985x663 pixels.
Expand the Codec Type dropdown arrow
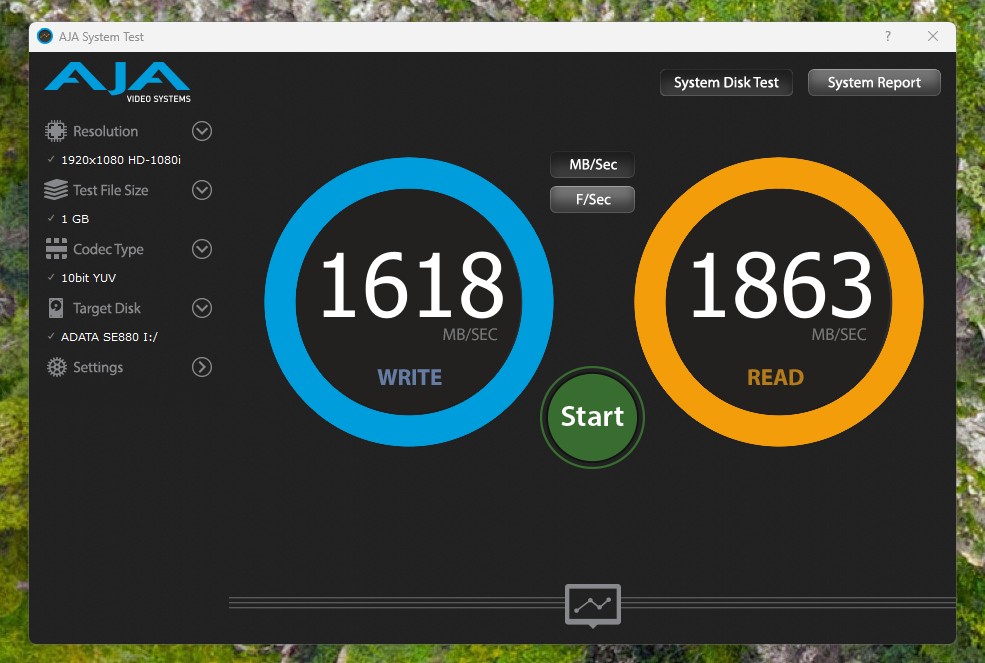click(202, 249)
